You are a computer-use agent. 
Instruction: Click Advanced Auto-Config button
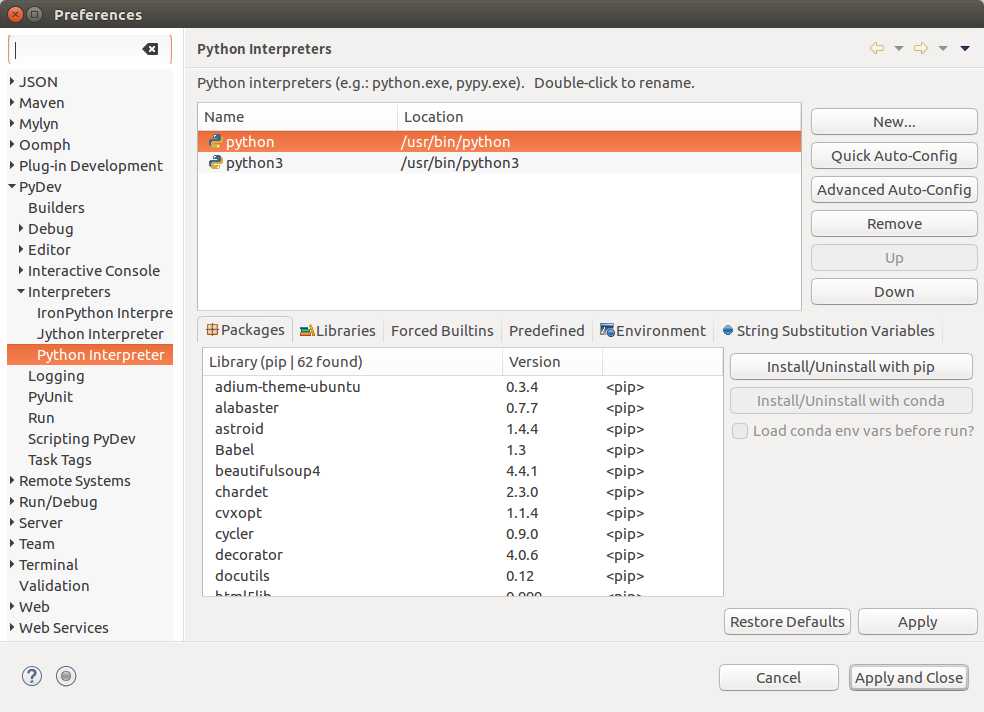[x=894, y=189]
